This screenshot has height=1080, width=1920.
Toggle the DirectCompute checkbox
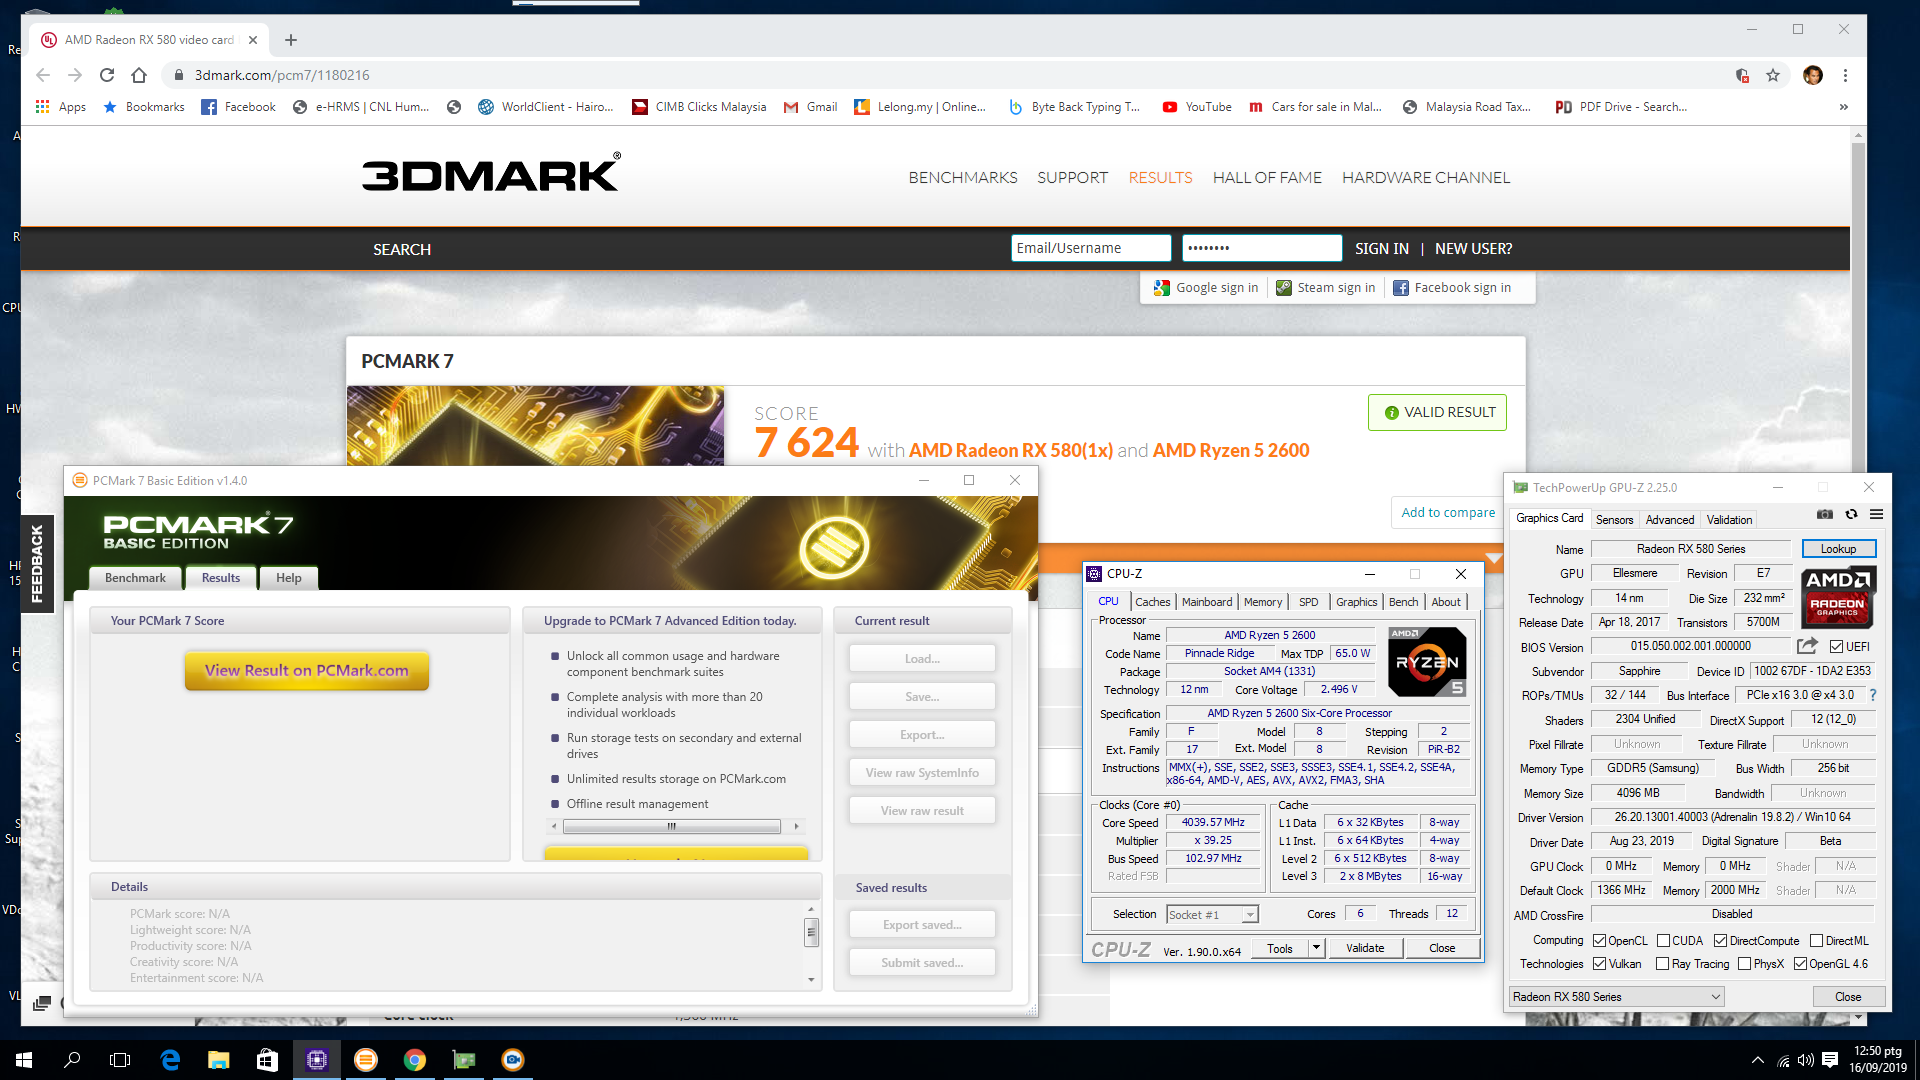pos(1720,941)
